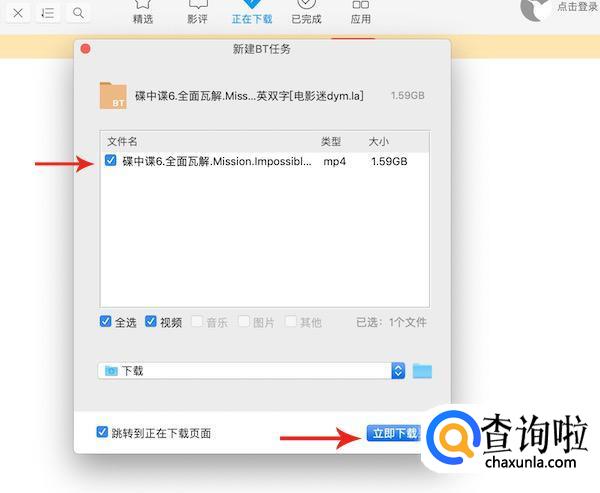Viewport: 600px width, 493px height.
Task: Toggle the 其他 checkbox
Action: [x=290, y=321]
